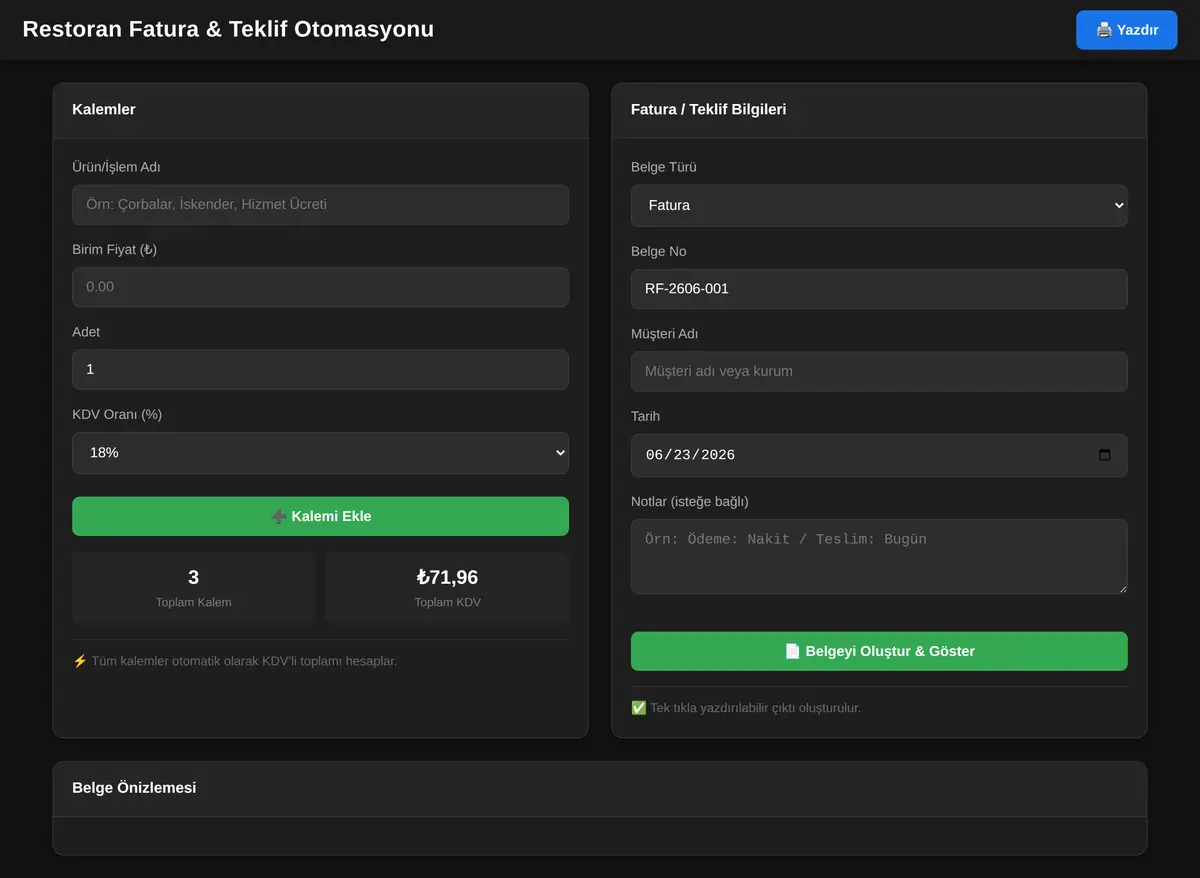
Task: Focus the Ürün/İşlem Adı input field
Action: point(320,204)
